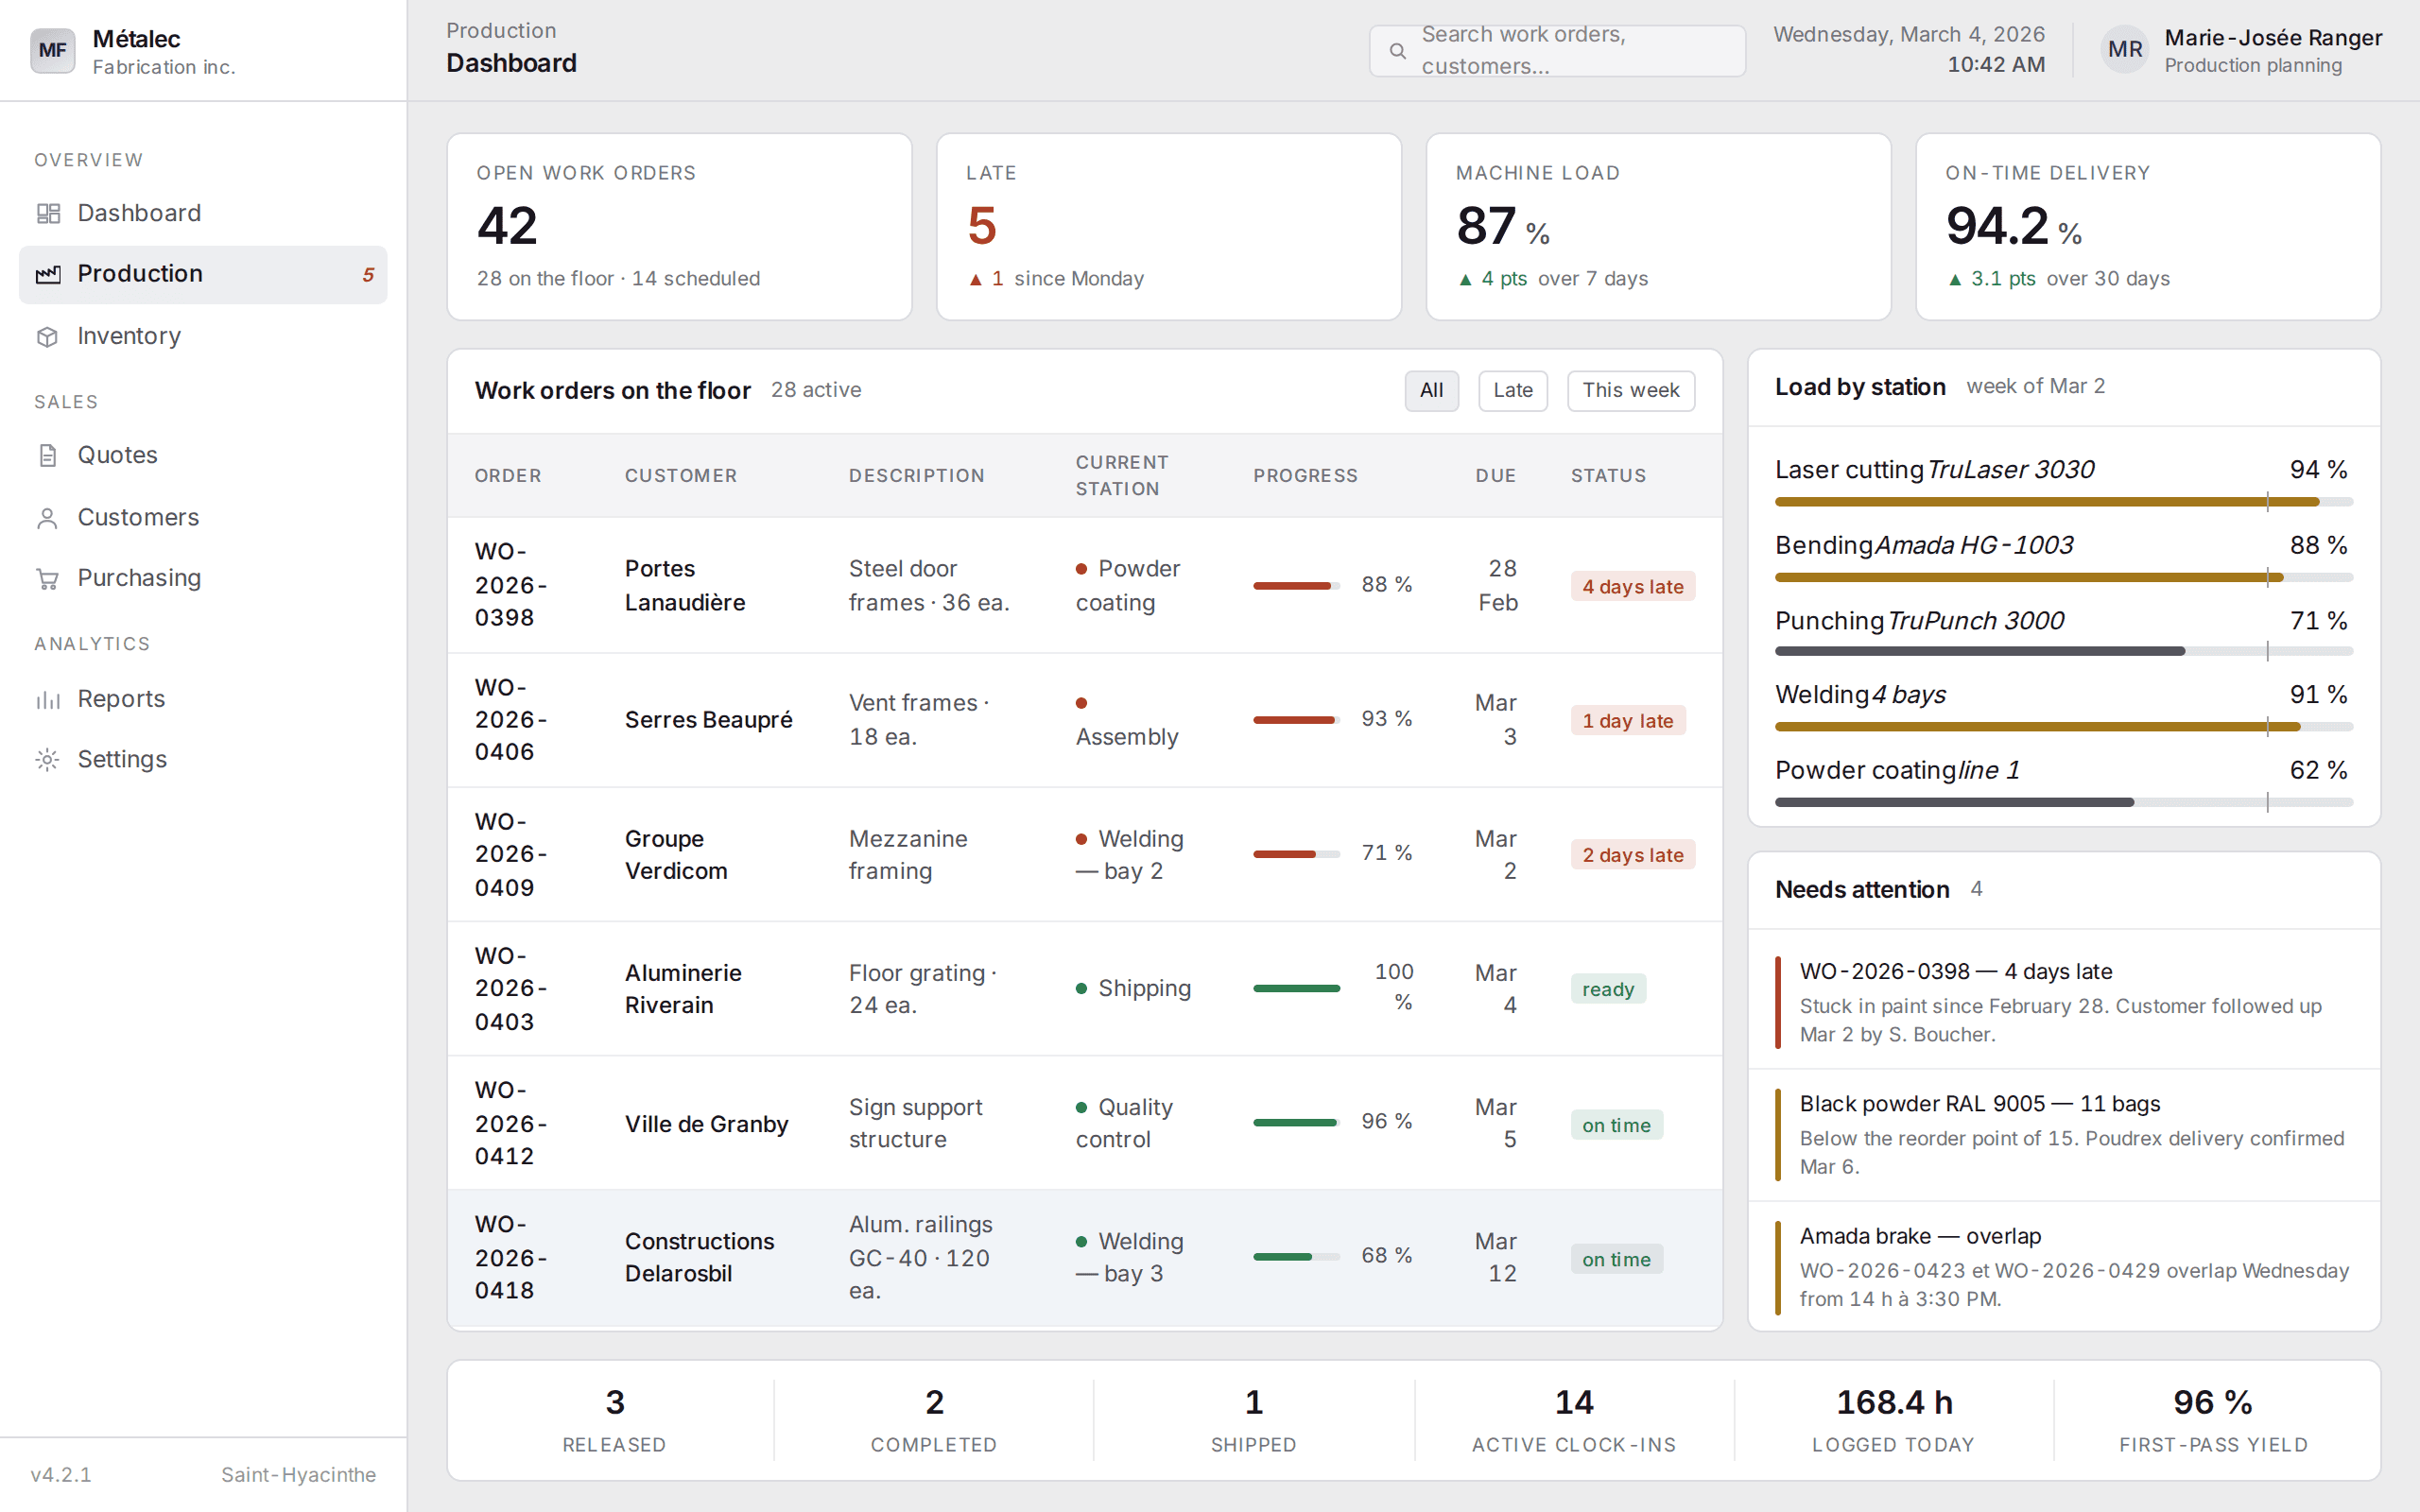This screenshot has width=2420, height=1512.
Task: Click the Settings gear icon
Action: pyautogui.click(x=48, y=759)
